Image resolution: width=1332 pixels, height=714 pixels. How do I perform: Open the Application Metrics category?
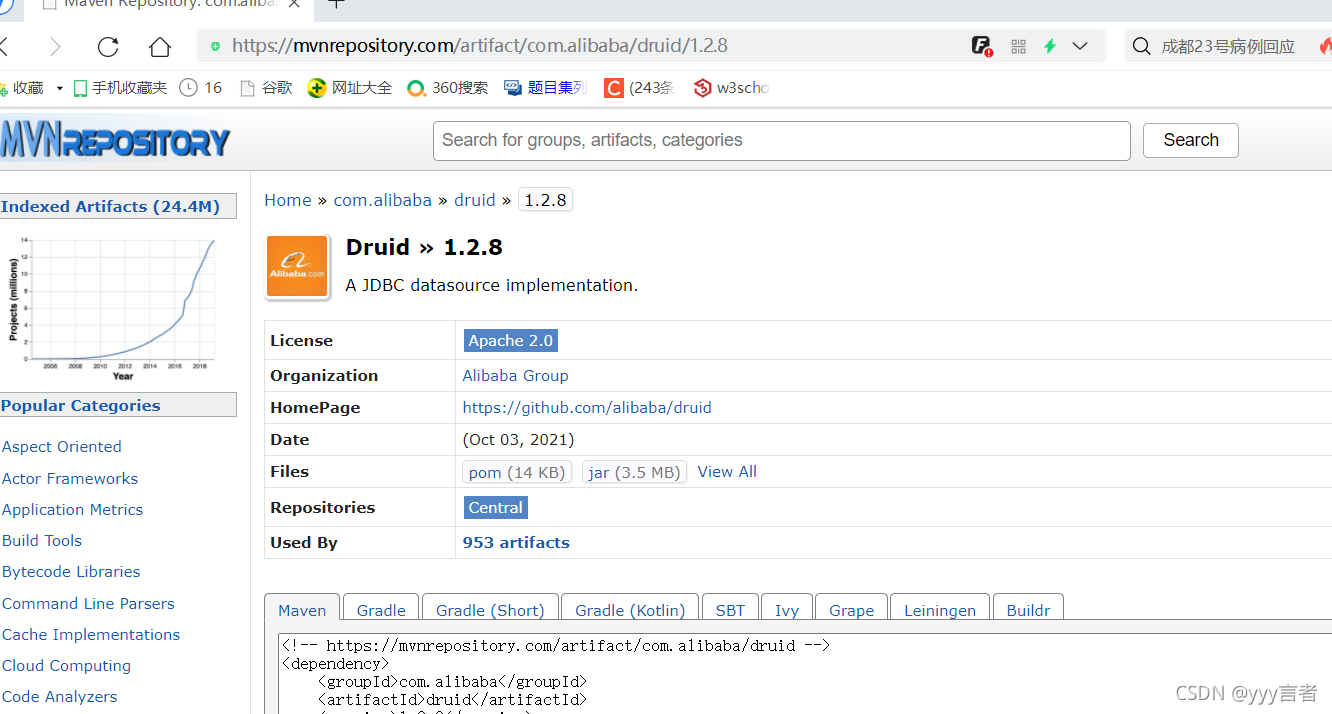pyautogui.click(x=72, y=510)
